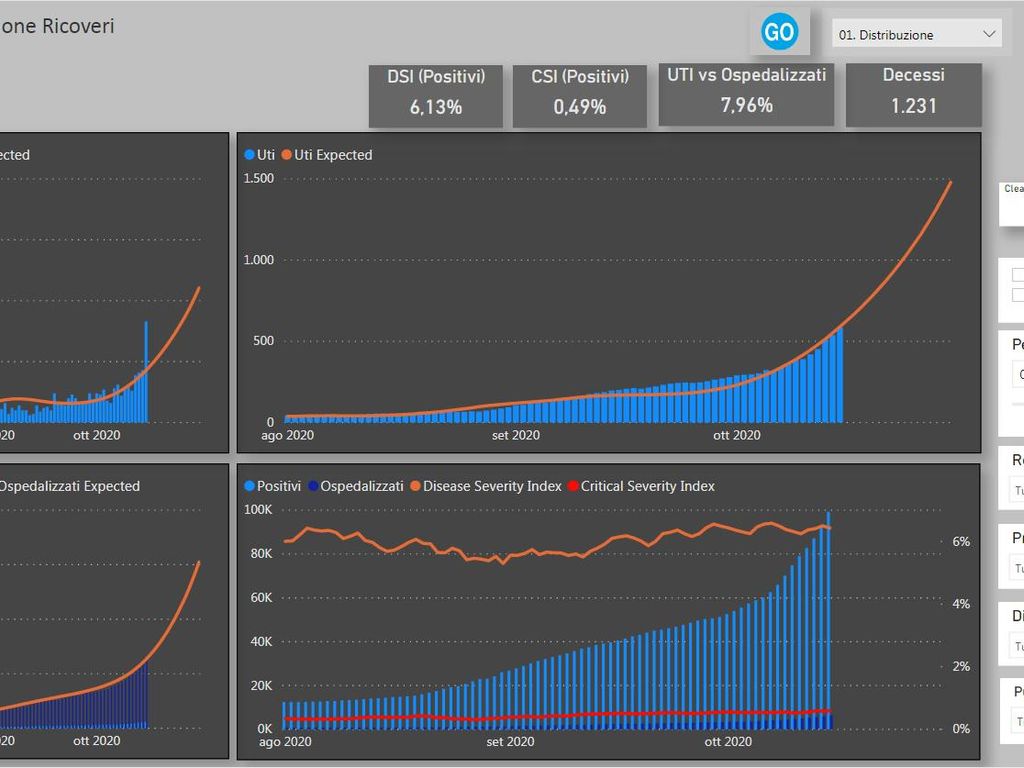1024x768 pixels.
Task: Click the blue Uti legend marker
Action: [250, 155]
